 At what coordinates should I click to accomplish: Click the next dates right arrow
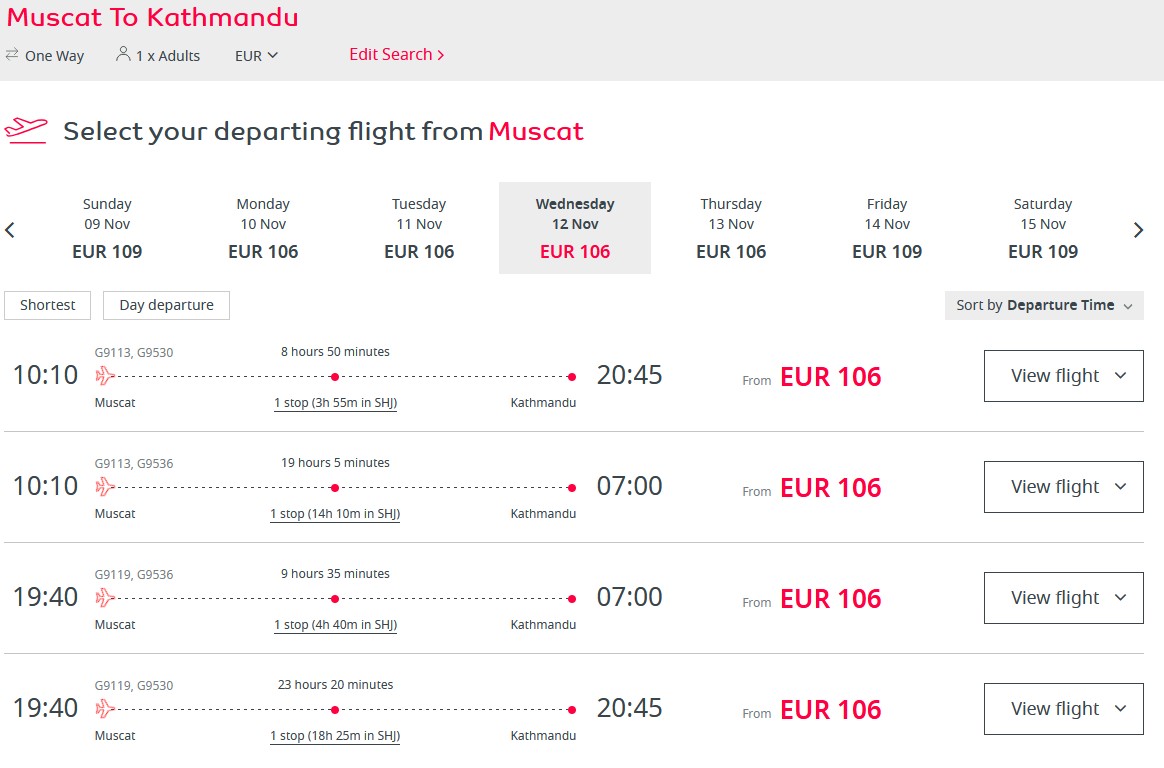click(1138, 230)
